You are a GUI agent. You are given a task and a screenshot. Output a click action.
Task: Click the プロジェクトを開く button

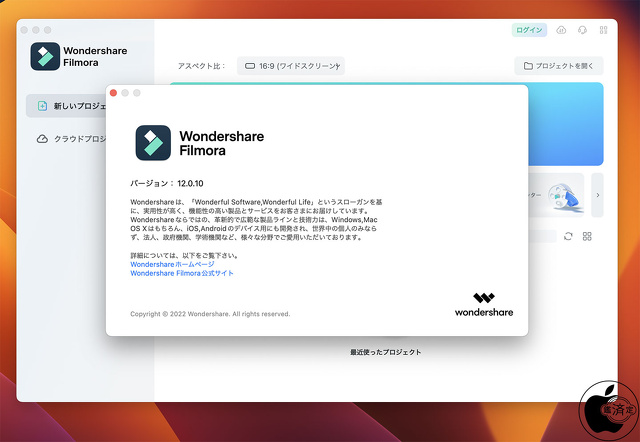558,66
